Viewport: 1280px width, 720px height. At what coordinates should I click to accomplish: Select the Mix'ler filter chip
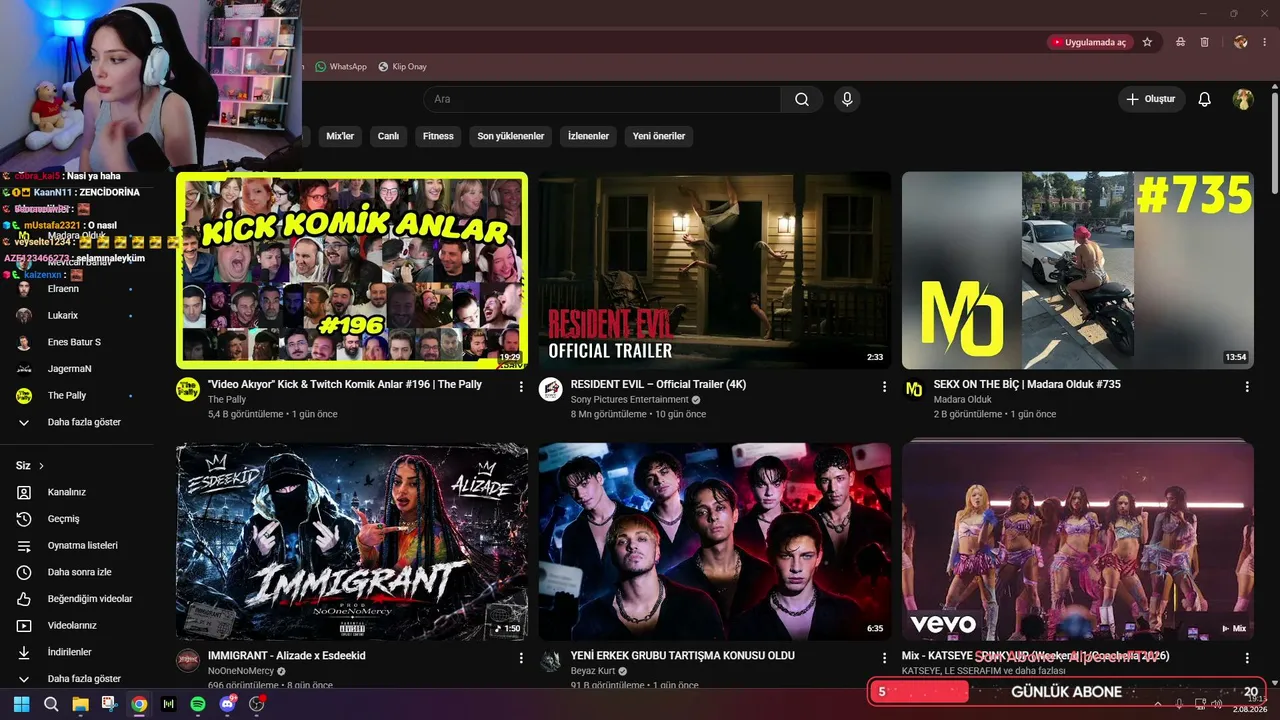coord(340,136)
